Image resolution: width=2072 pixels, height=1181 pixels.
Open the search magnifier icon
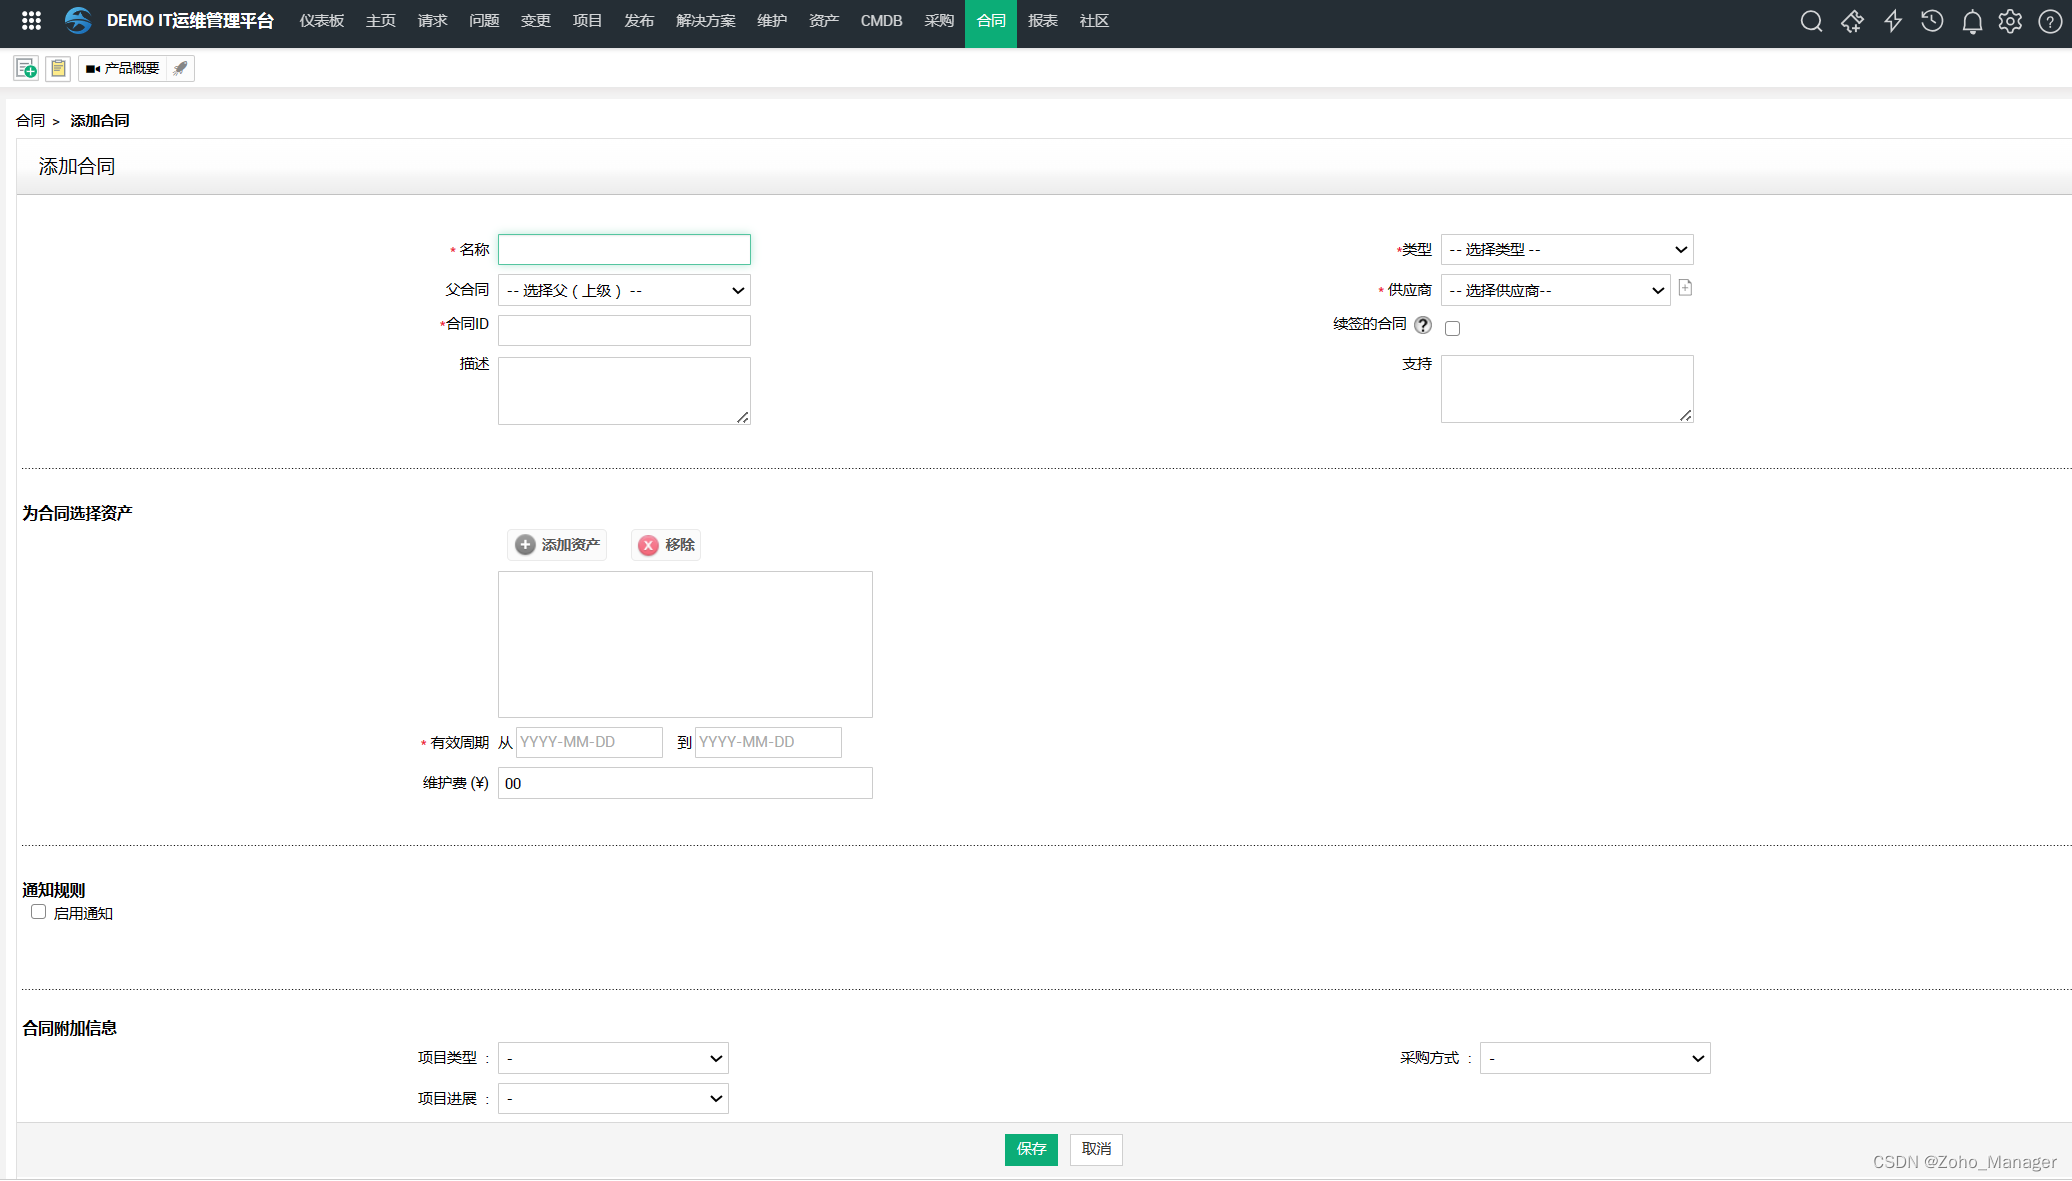[1811, 21]
